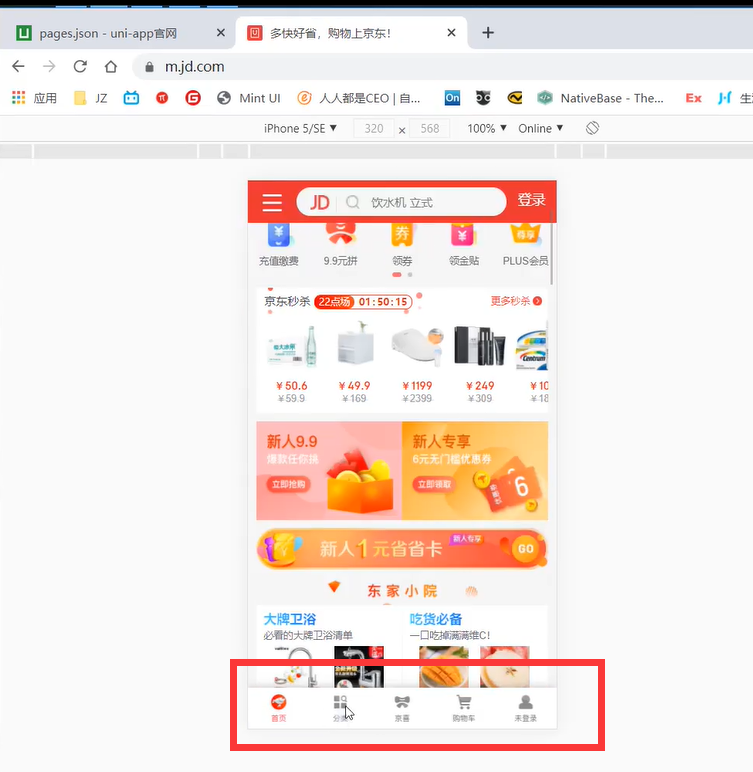Click the m.jd.com address bar
The width and height of the screenshot is (753, 772).
[x=443, y=66]
